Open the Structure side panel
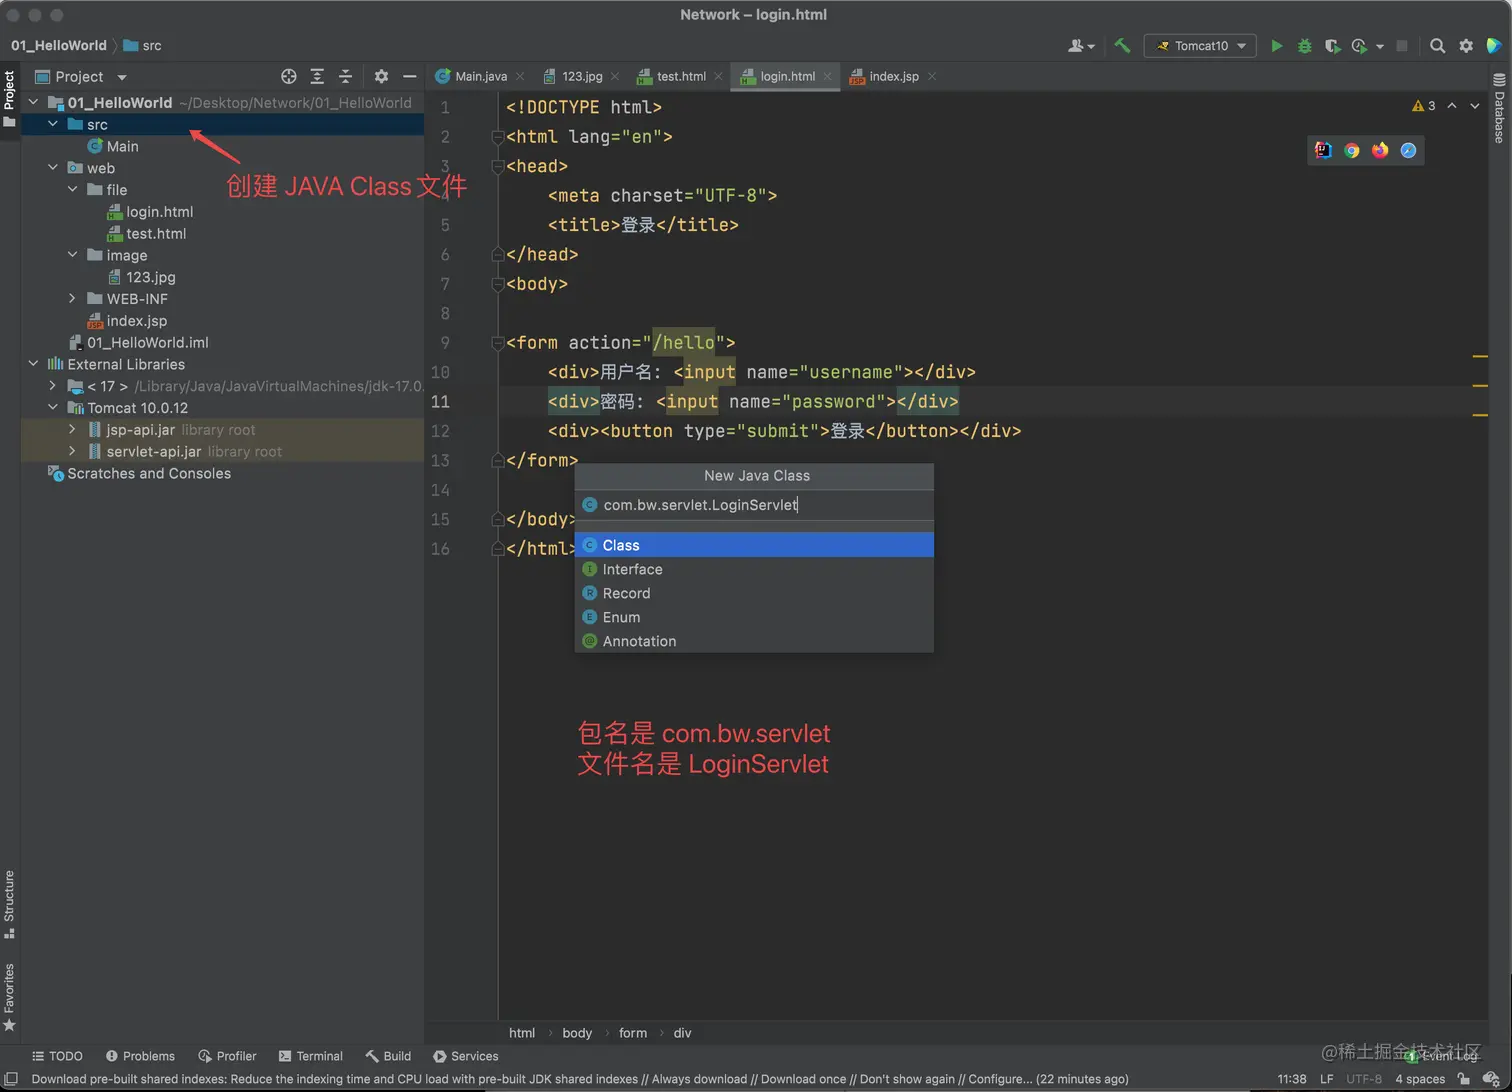 10,904
